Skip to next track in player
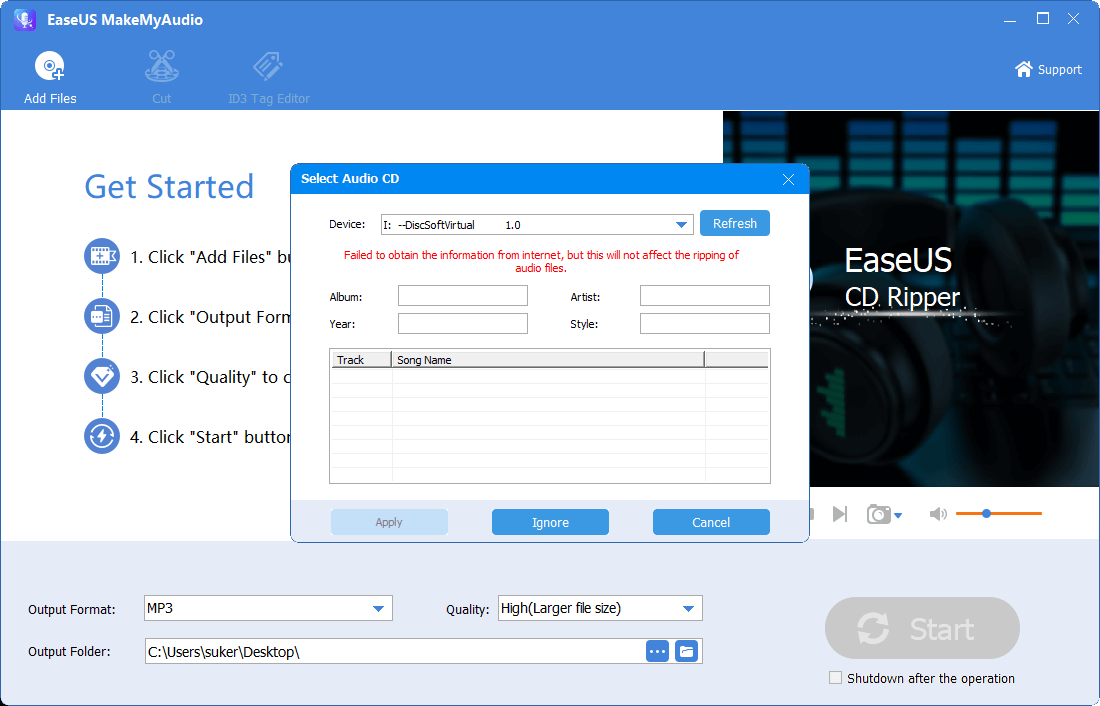 point(840,514)
